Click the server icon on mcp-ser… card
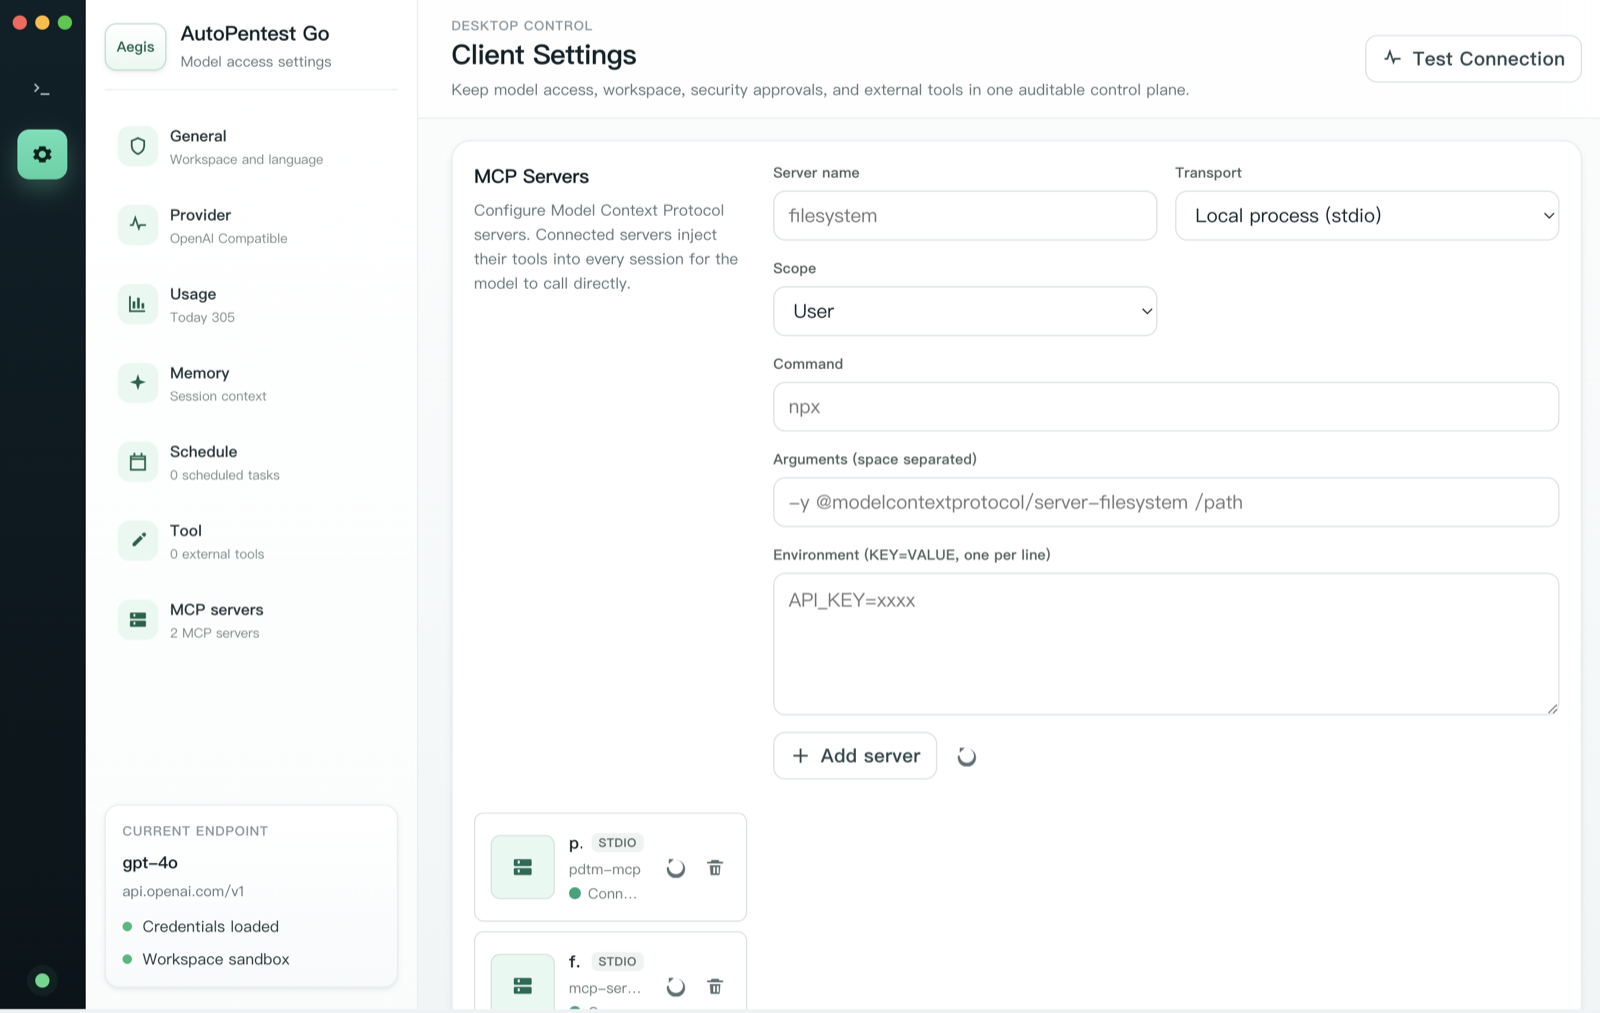 tap(523, 982)
